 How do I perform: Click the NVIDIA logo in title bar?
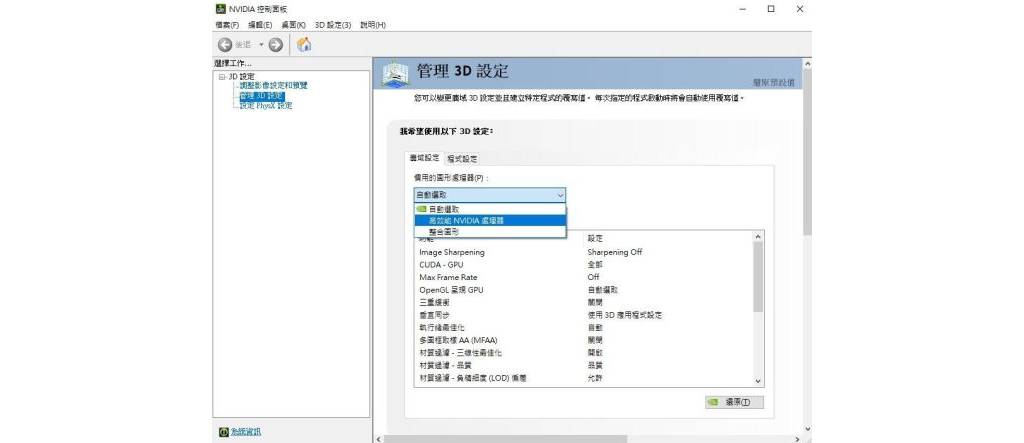point(221,9)
